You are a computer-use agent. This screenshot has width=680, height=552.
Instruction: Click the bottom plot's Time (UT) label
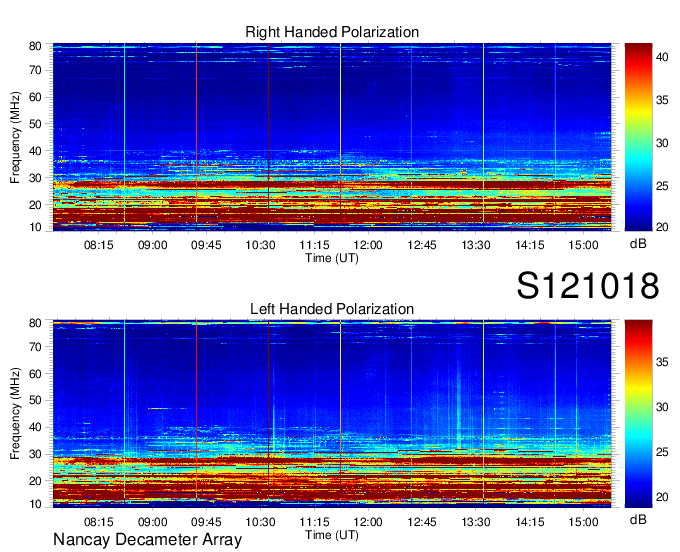332,536
